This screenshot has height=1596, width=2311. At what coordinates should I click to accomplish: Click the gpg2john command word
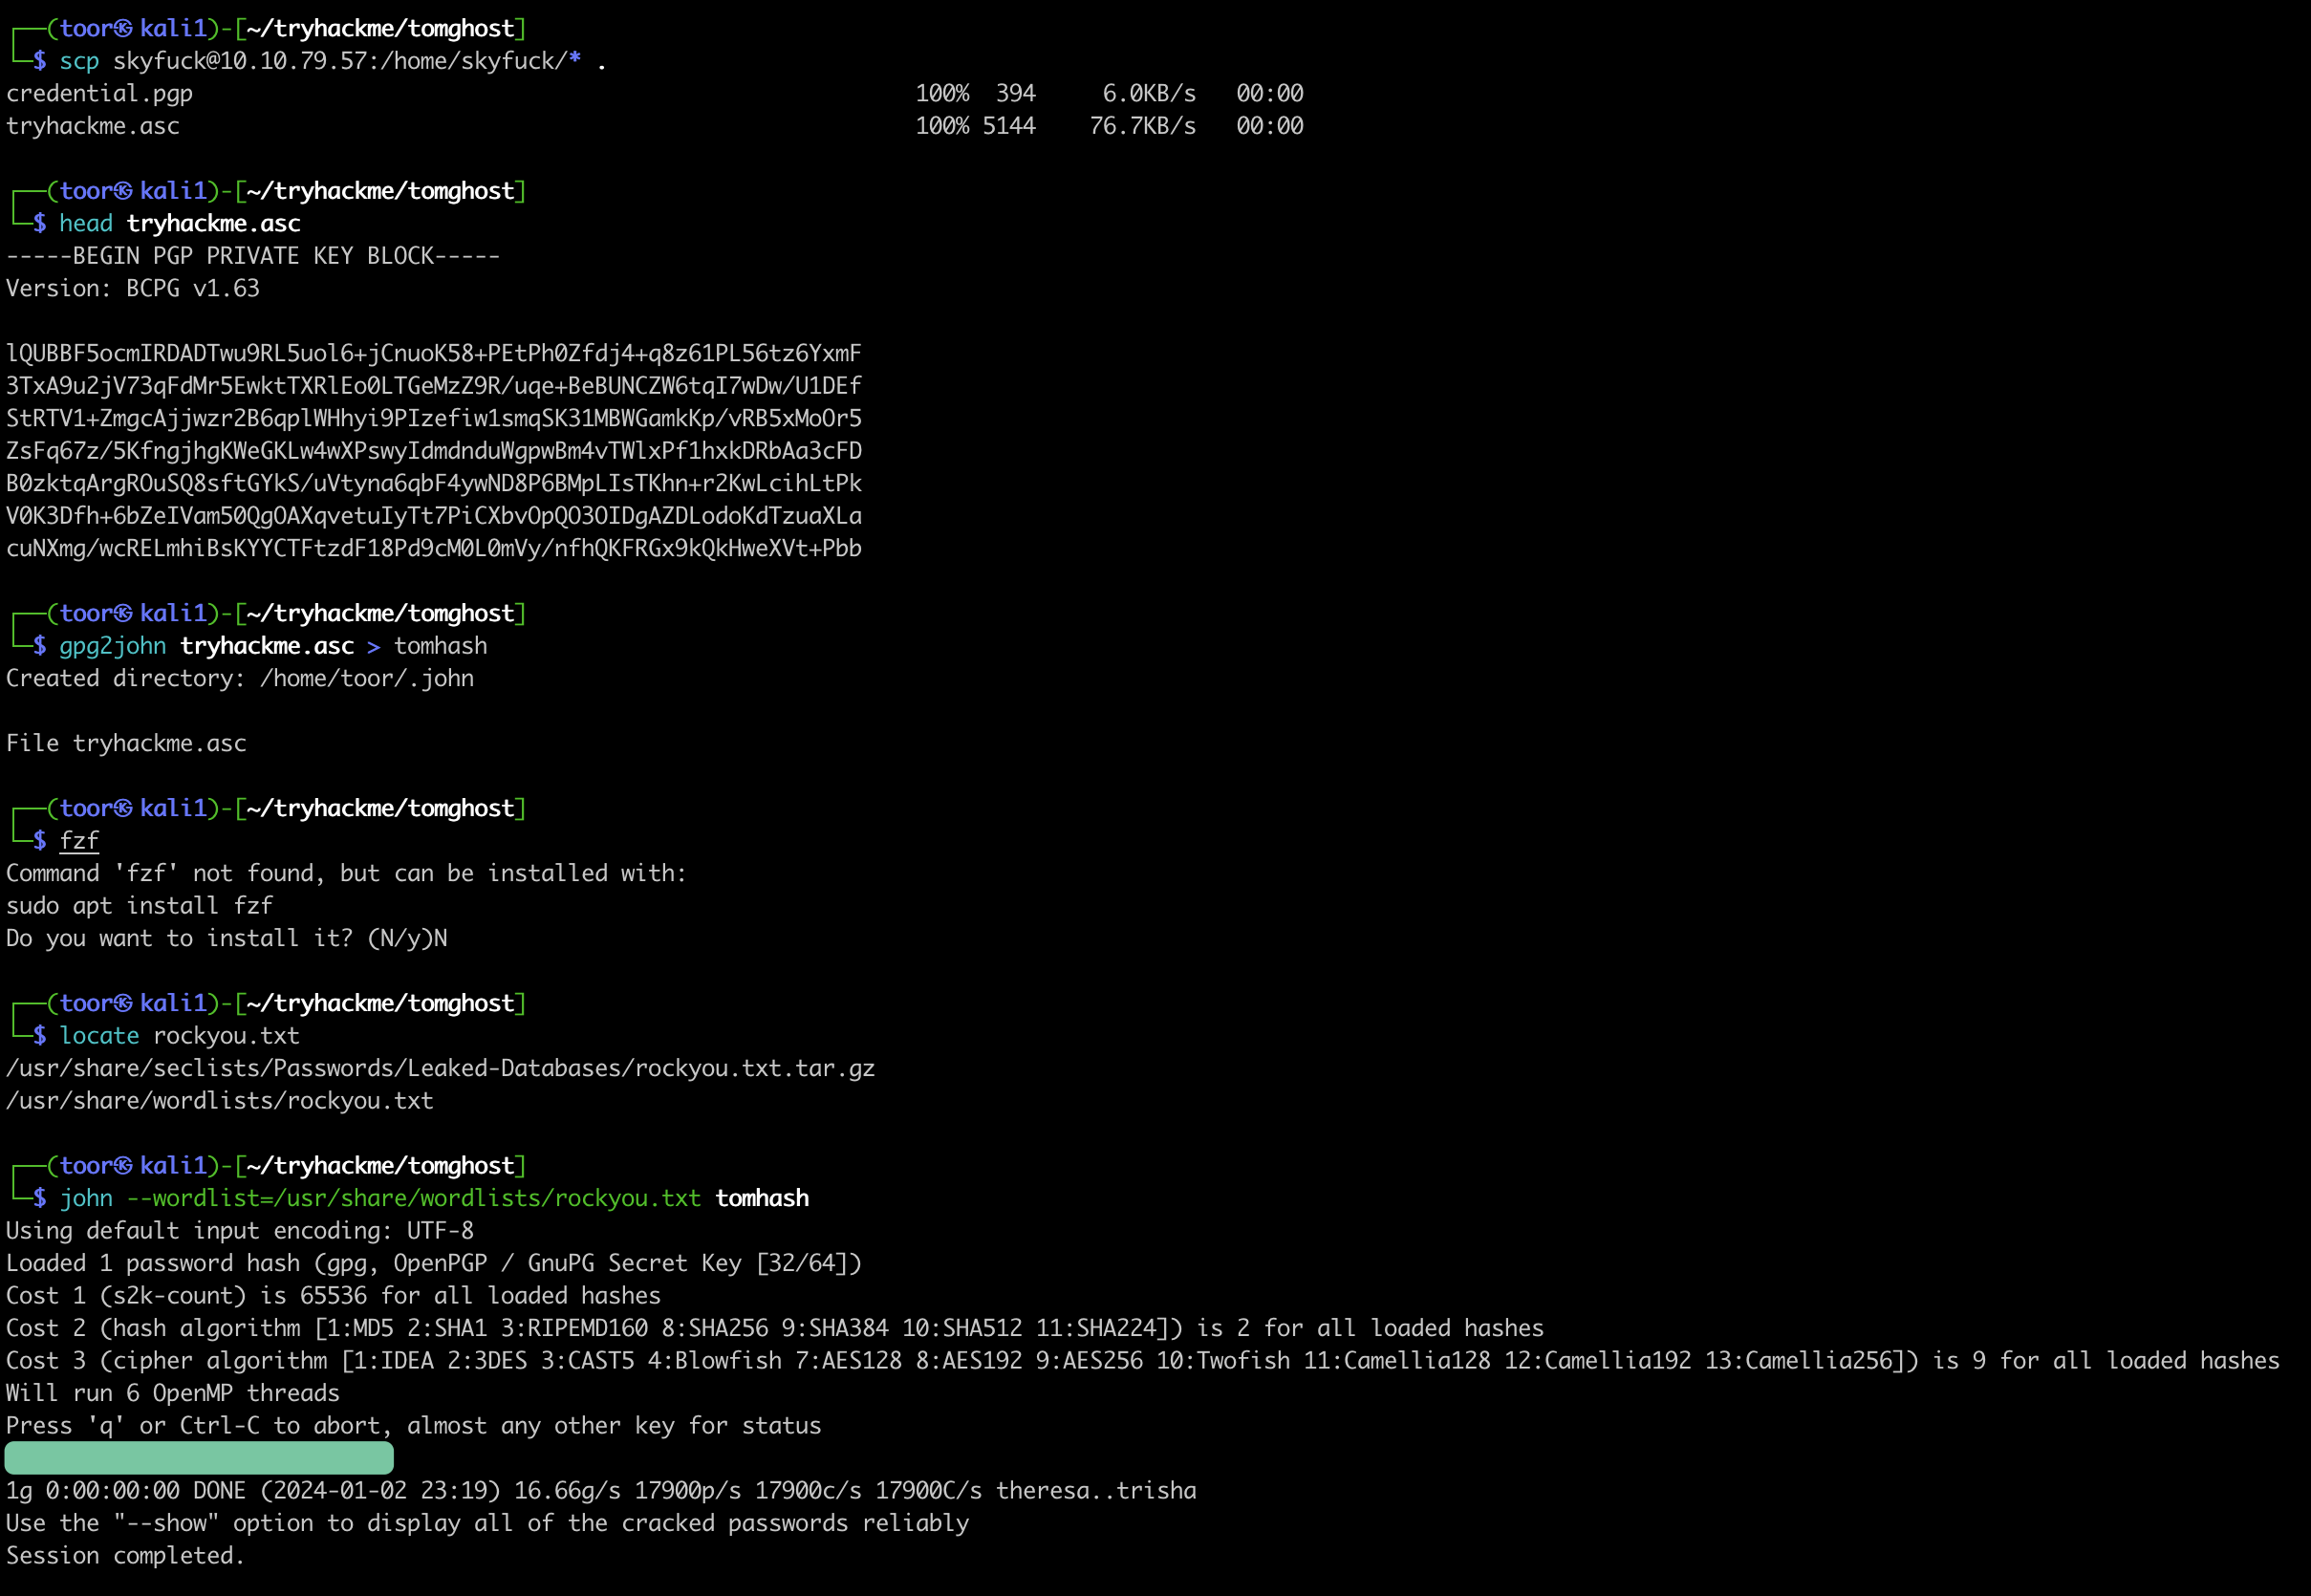112,646
